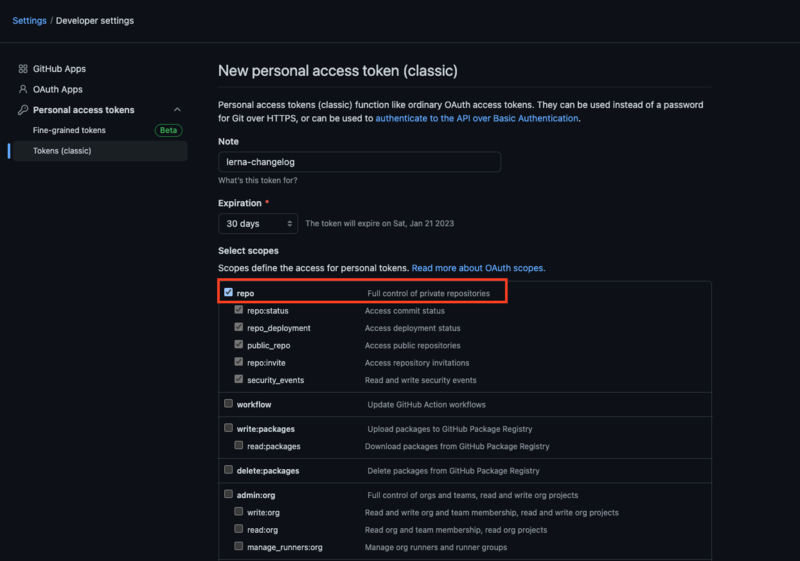
Task: Enable the workflow scope checkbox
Action: (228, 403)
